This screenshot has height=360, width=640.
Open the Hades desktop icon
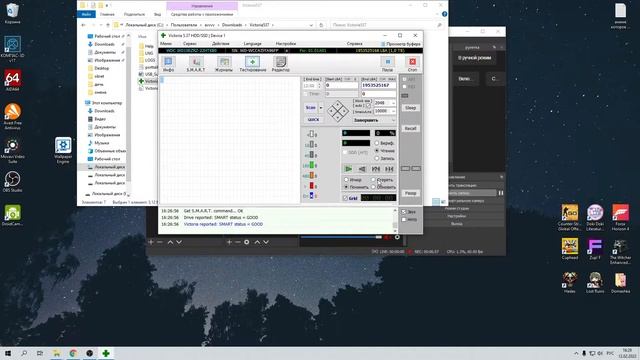(x=569, y=282)
